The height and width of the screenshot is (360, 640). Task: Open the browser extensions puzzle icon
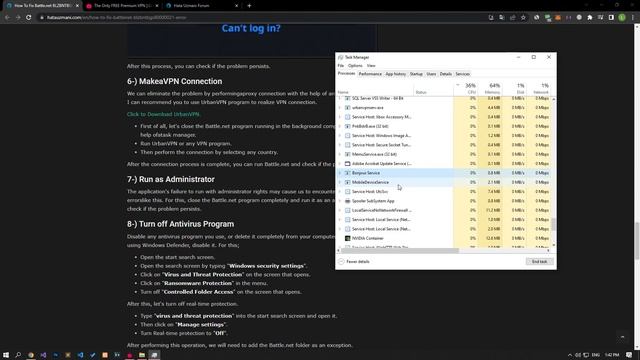point(590,18)
